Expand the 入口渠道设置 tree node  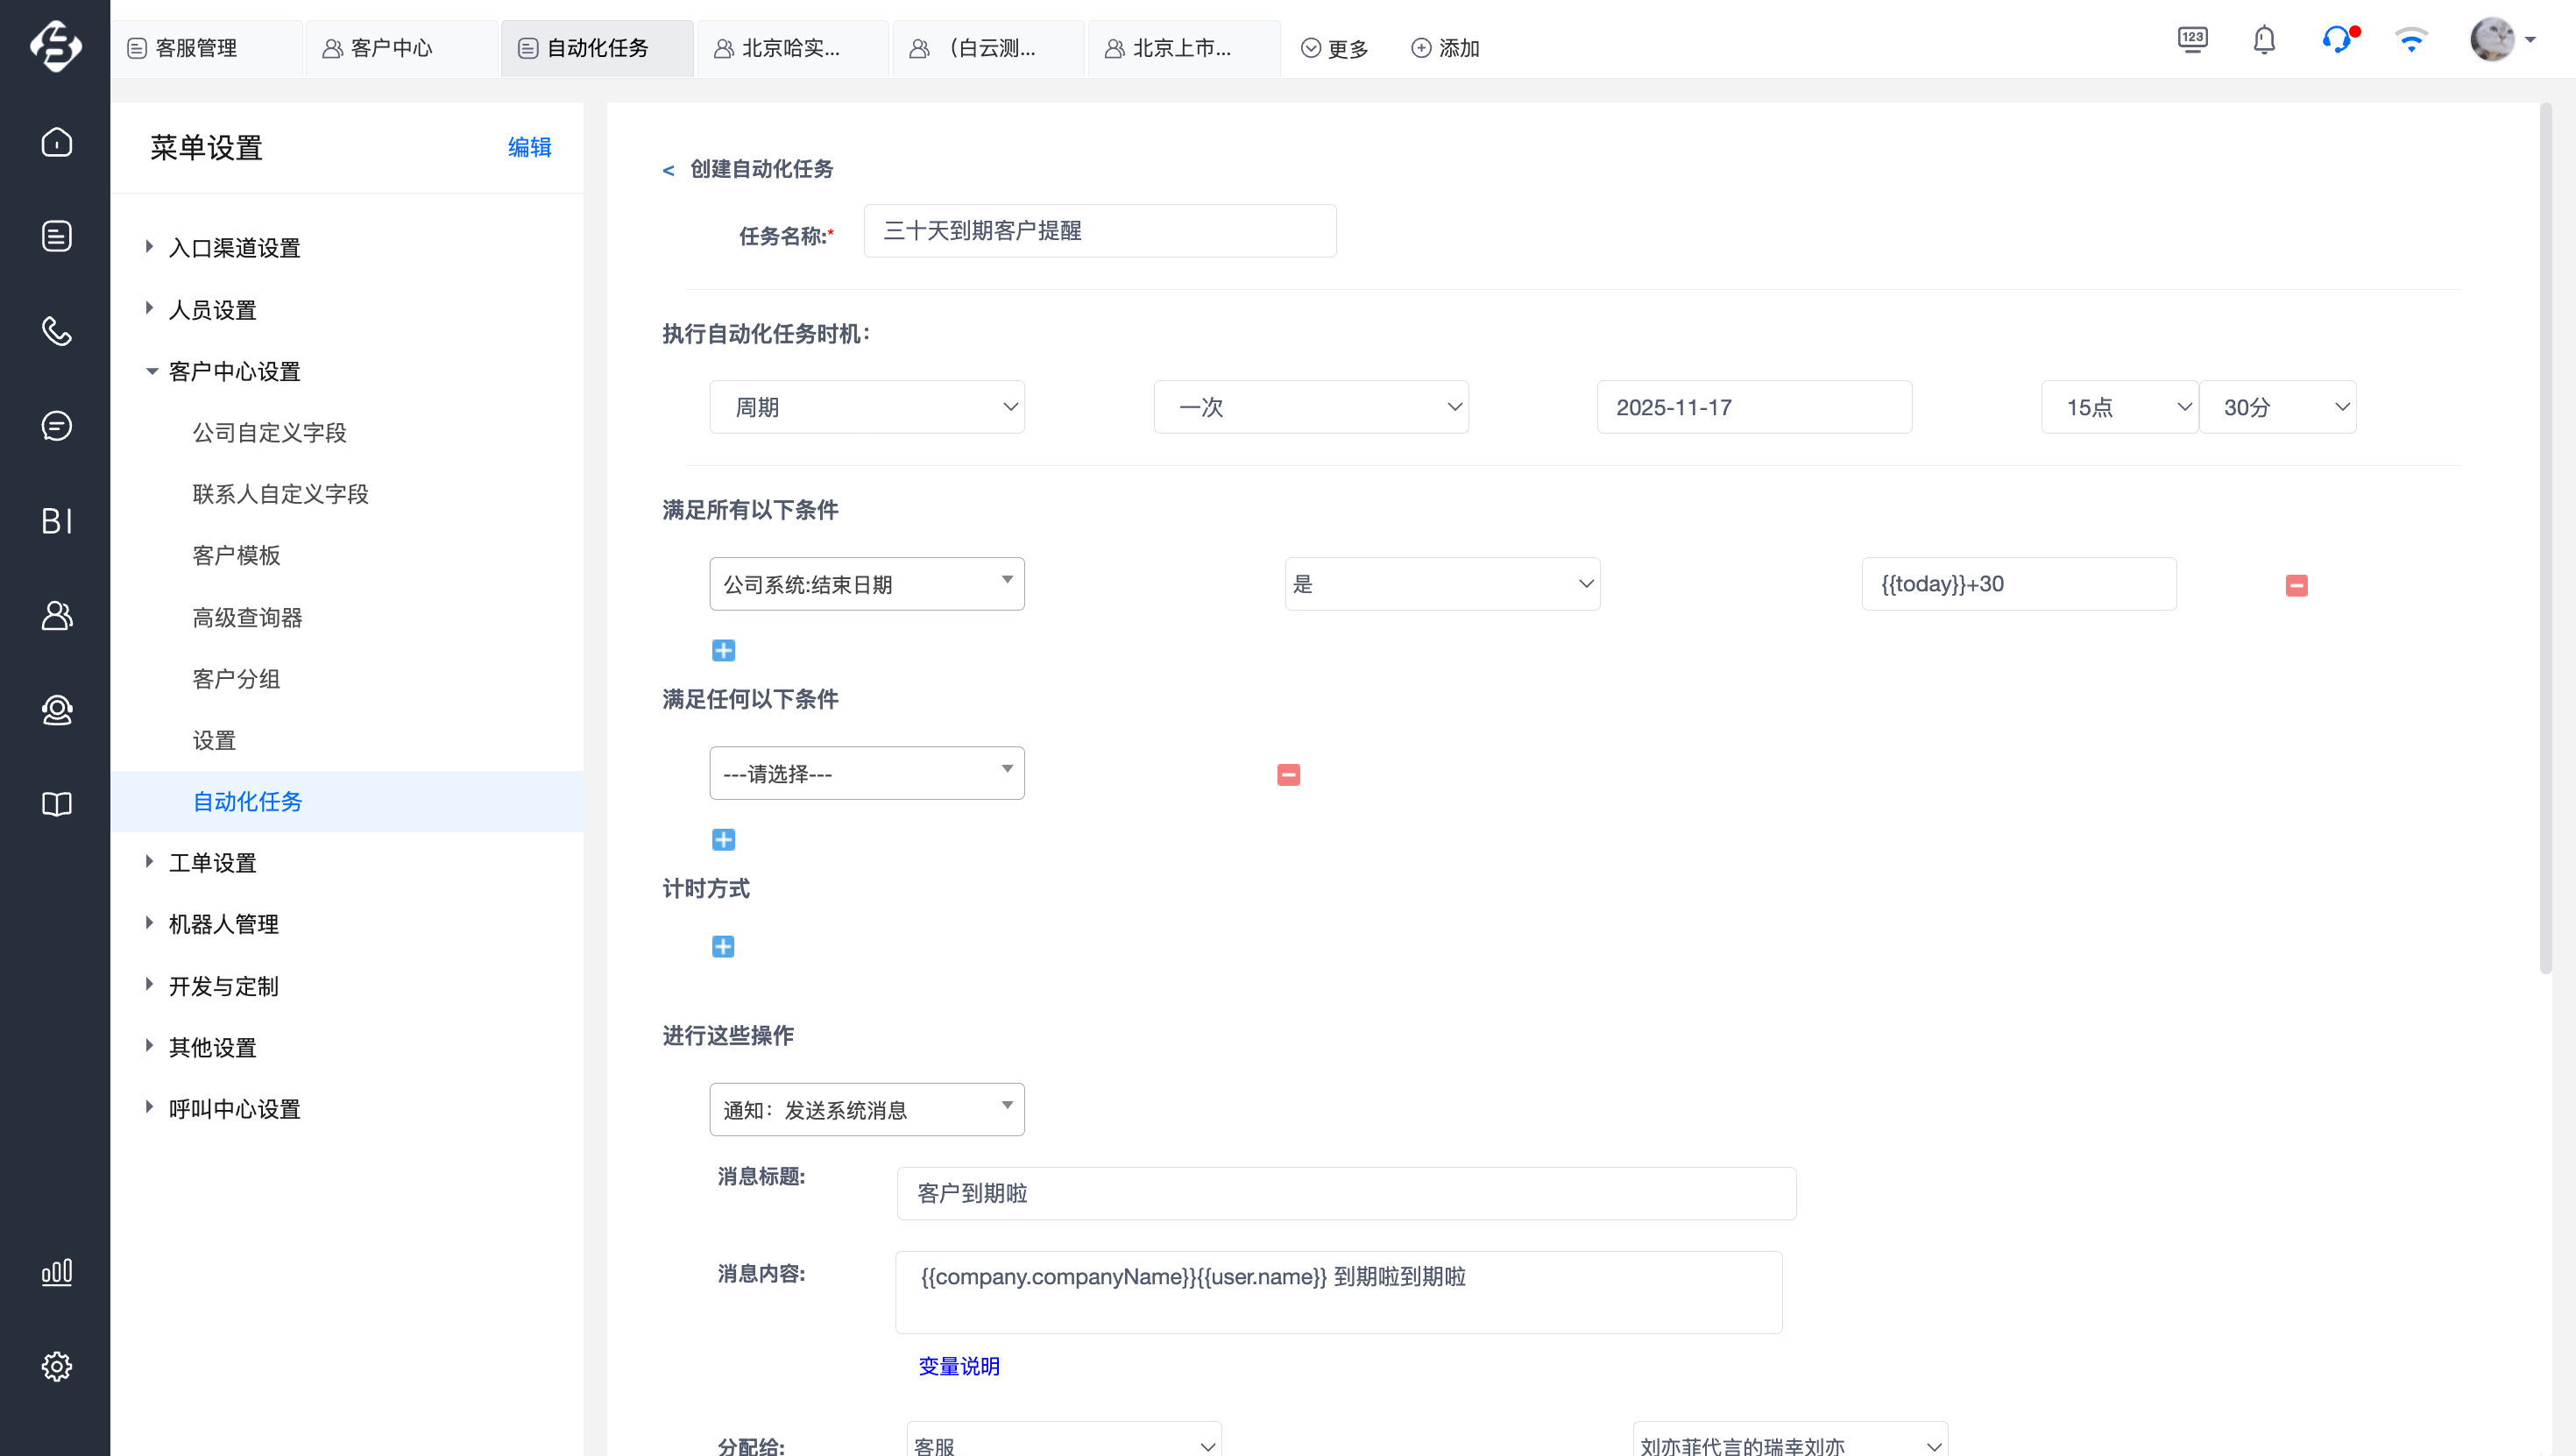tap(149, 247)
